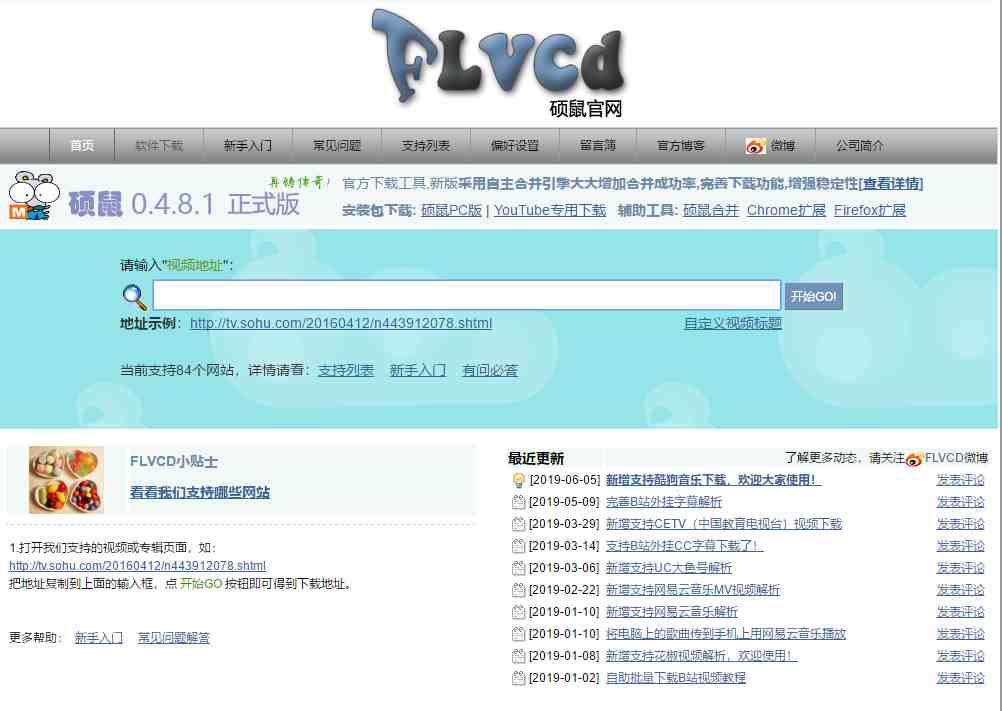Open the 首页 navigation tab
The image size is (1002, 711).
click(82, 146)
